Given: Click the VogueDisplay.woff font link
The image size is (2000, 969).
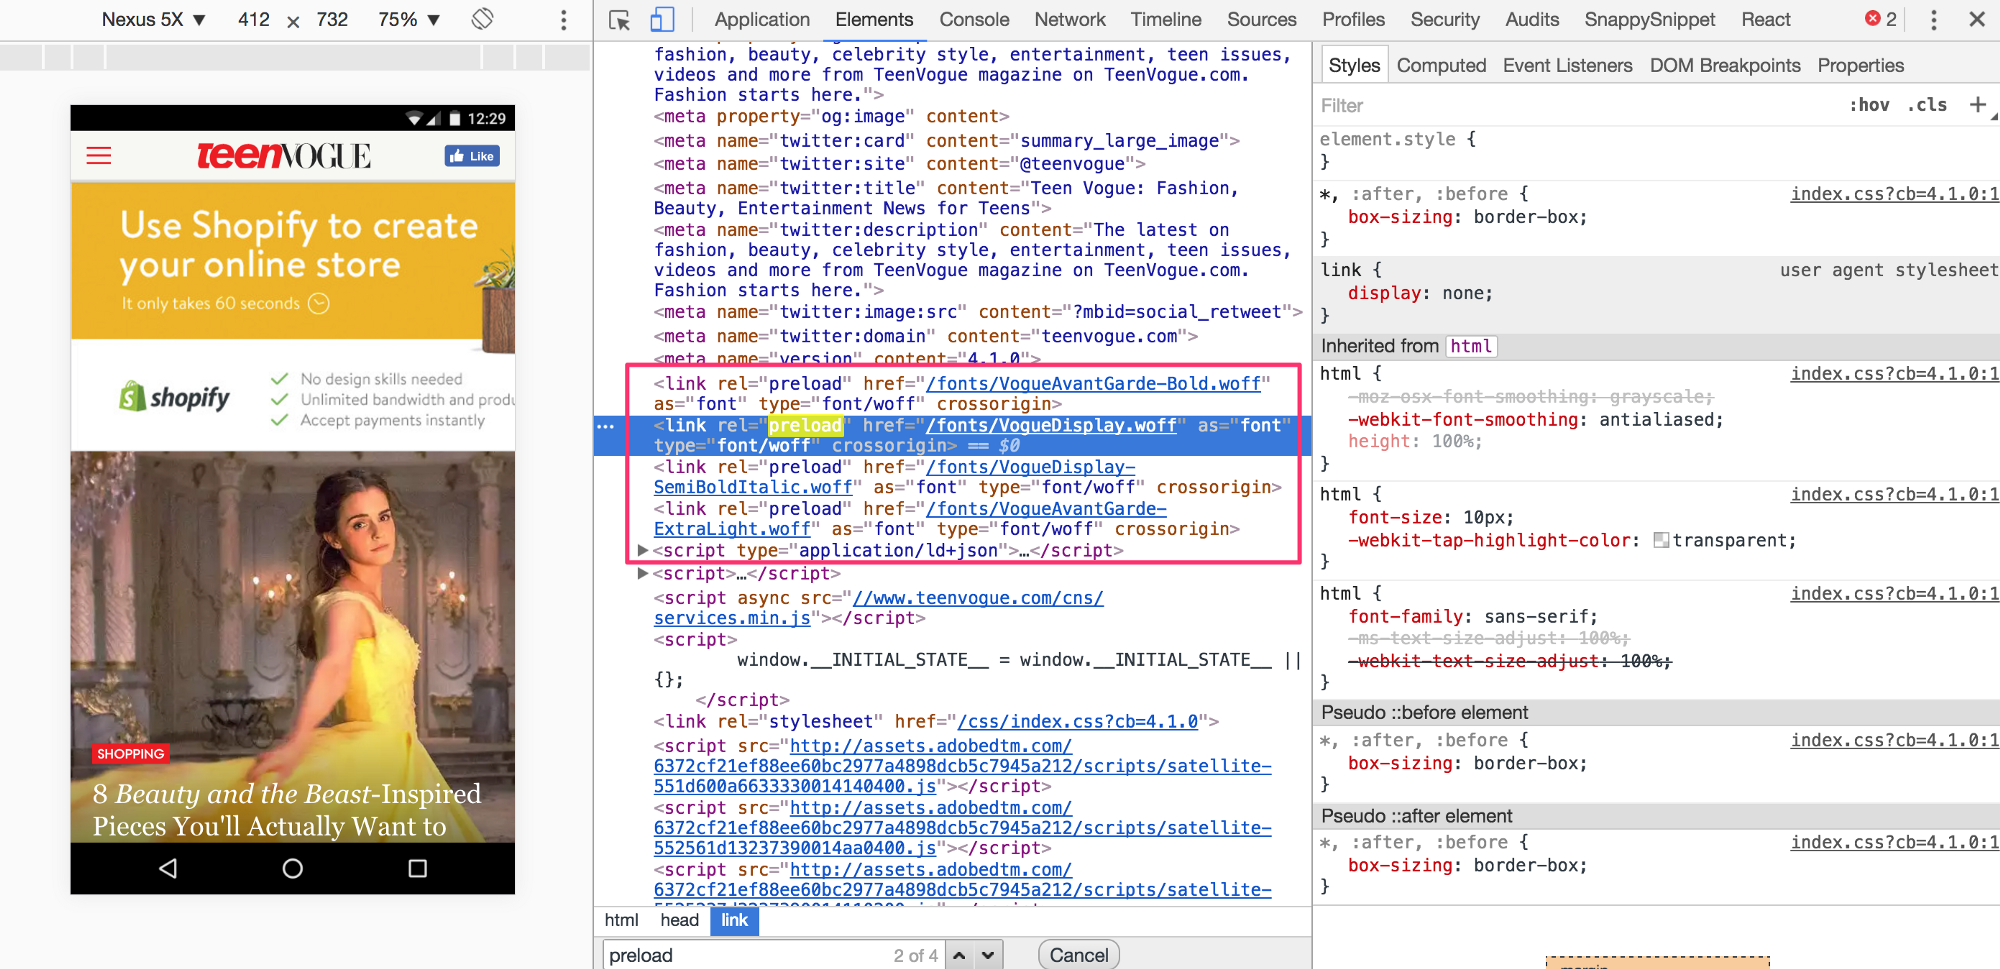Looking at the screenshot, I should coord(1051,426).
